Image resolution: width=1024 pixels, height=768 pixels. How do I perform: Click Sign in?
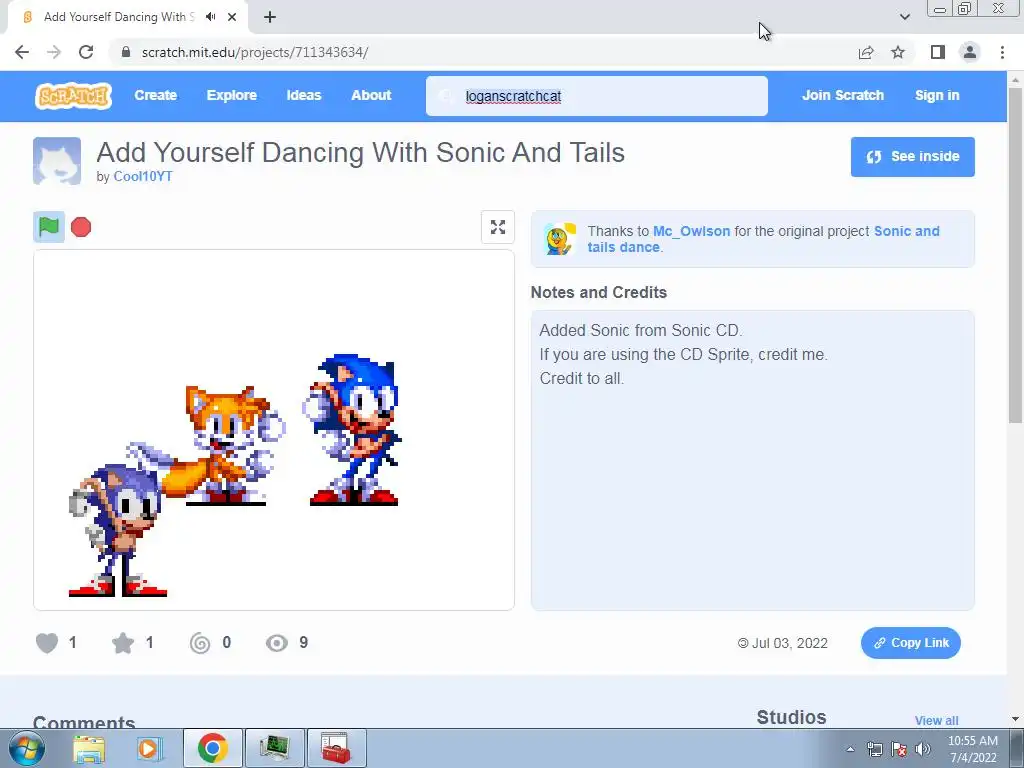(x=937, y=95)
